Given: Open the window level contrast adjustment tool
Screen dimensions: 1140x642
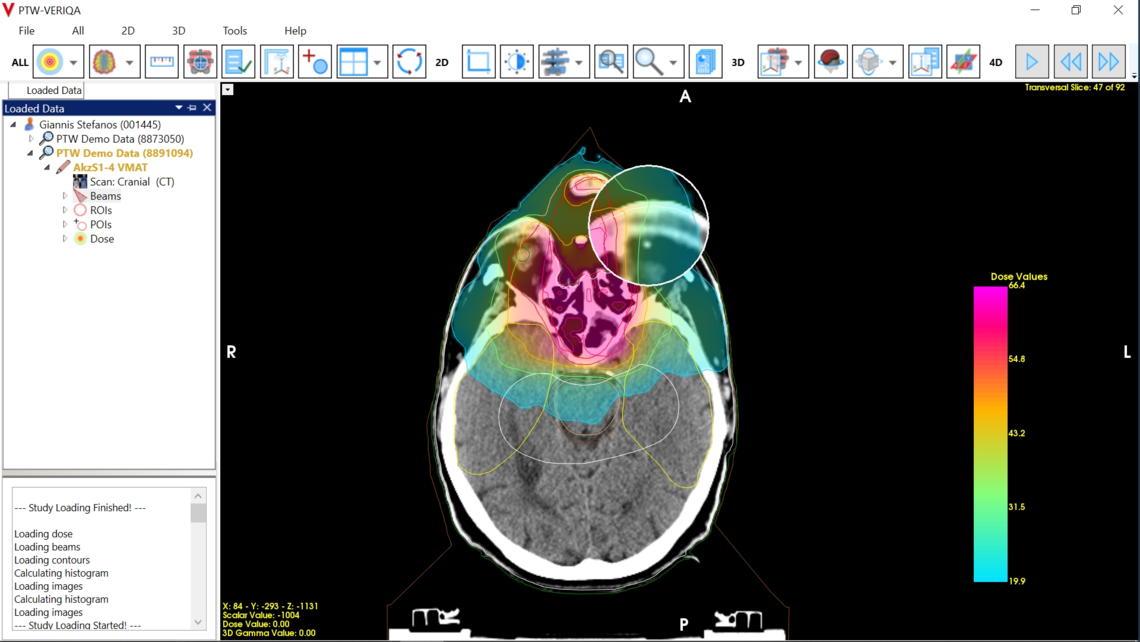Looking at the screenshot, I should pyautogui.click(x=516, y=61).
